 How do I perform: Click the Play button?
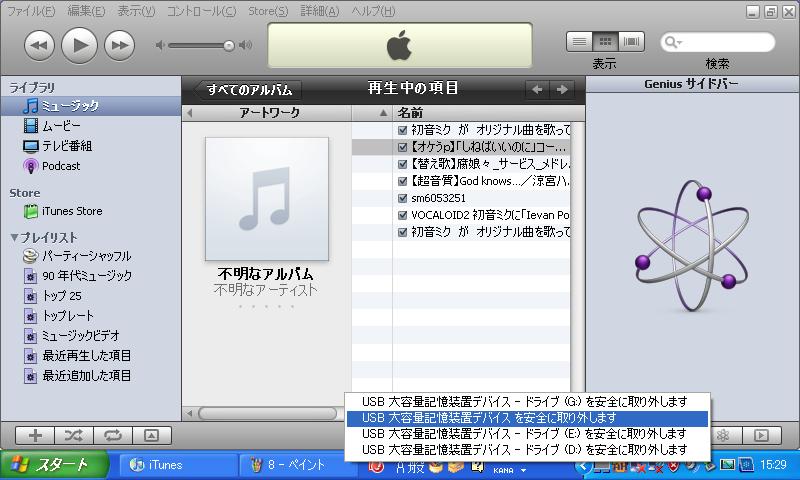pyautogui.click(x=79, y=45)
